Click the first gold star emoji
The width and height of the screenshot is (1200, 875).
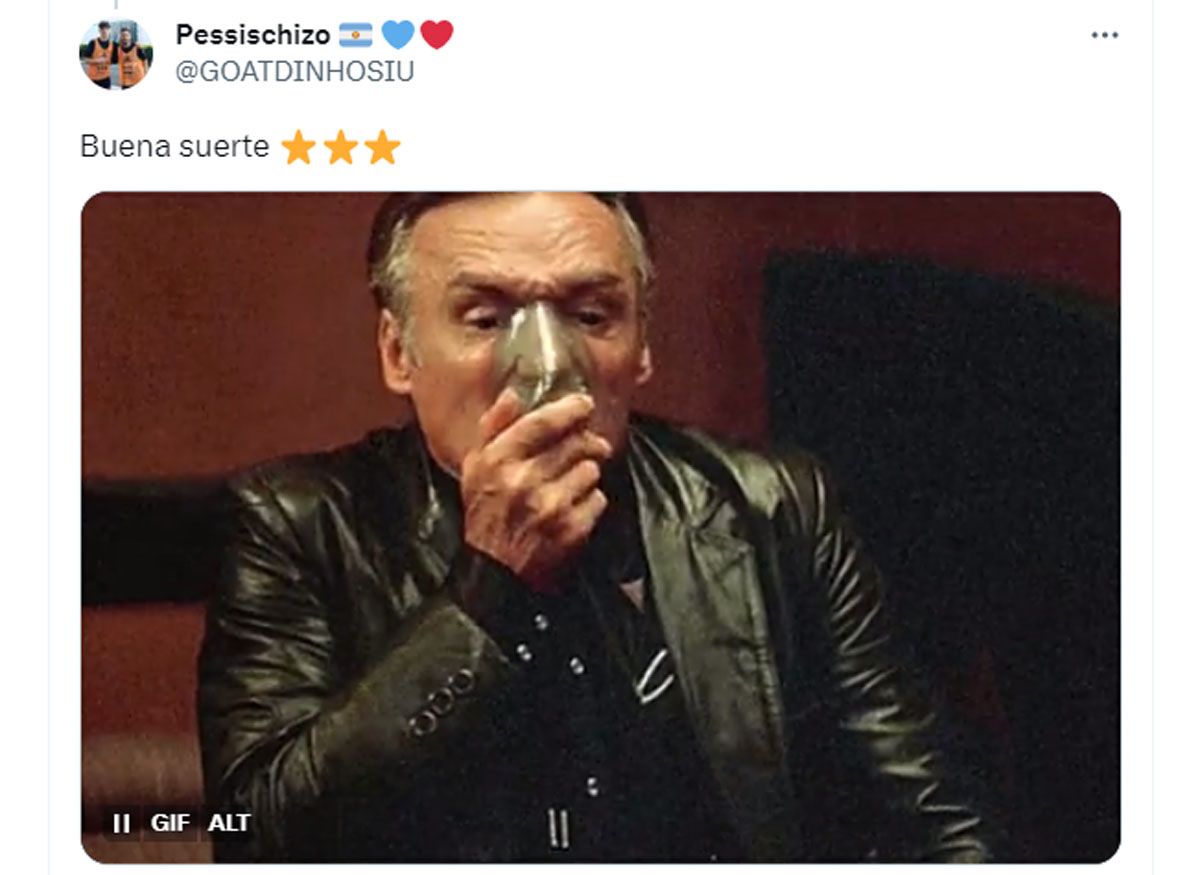298,148
